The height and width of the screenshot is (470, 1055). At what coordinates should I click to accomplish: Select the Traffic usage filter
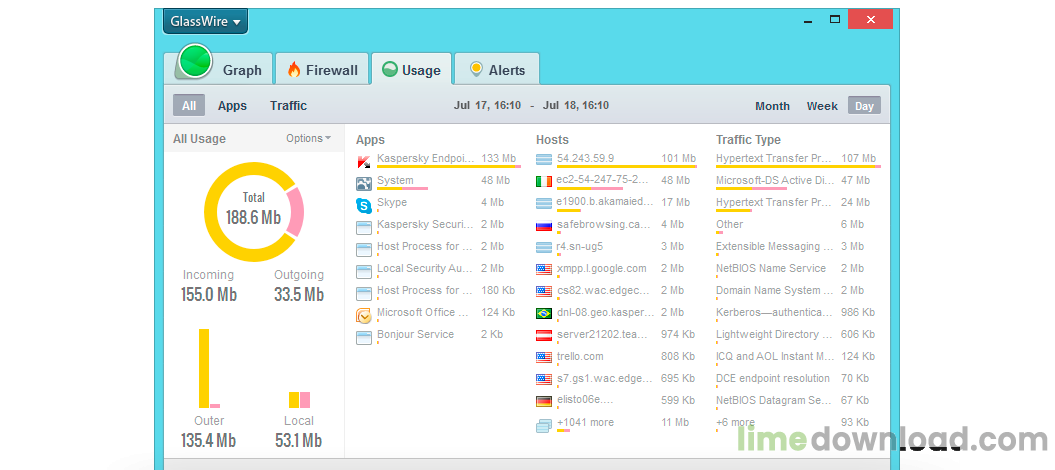coord(289,106)
